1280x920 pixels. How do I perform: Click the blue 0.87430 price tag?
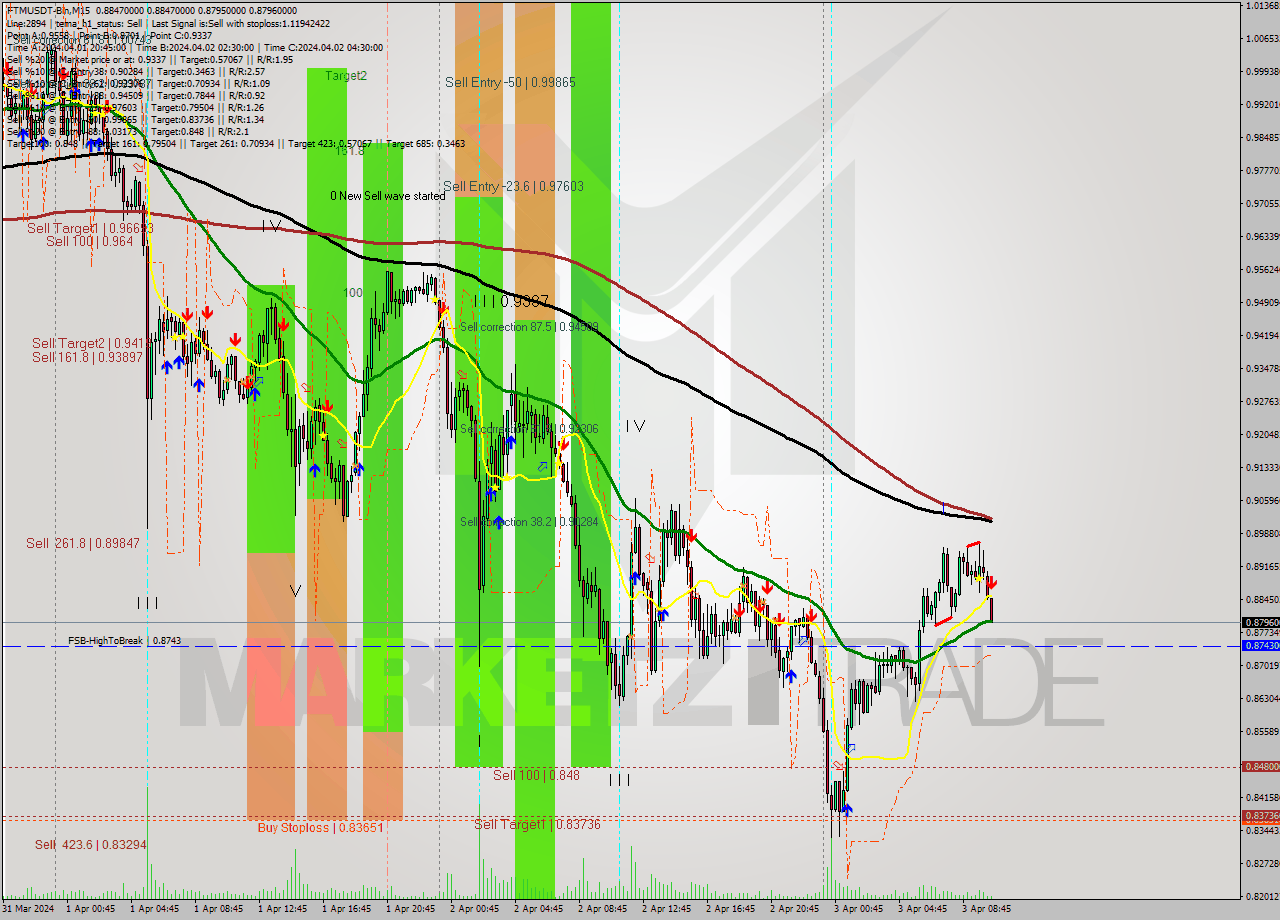point(1261,646)
